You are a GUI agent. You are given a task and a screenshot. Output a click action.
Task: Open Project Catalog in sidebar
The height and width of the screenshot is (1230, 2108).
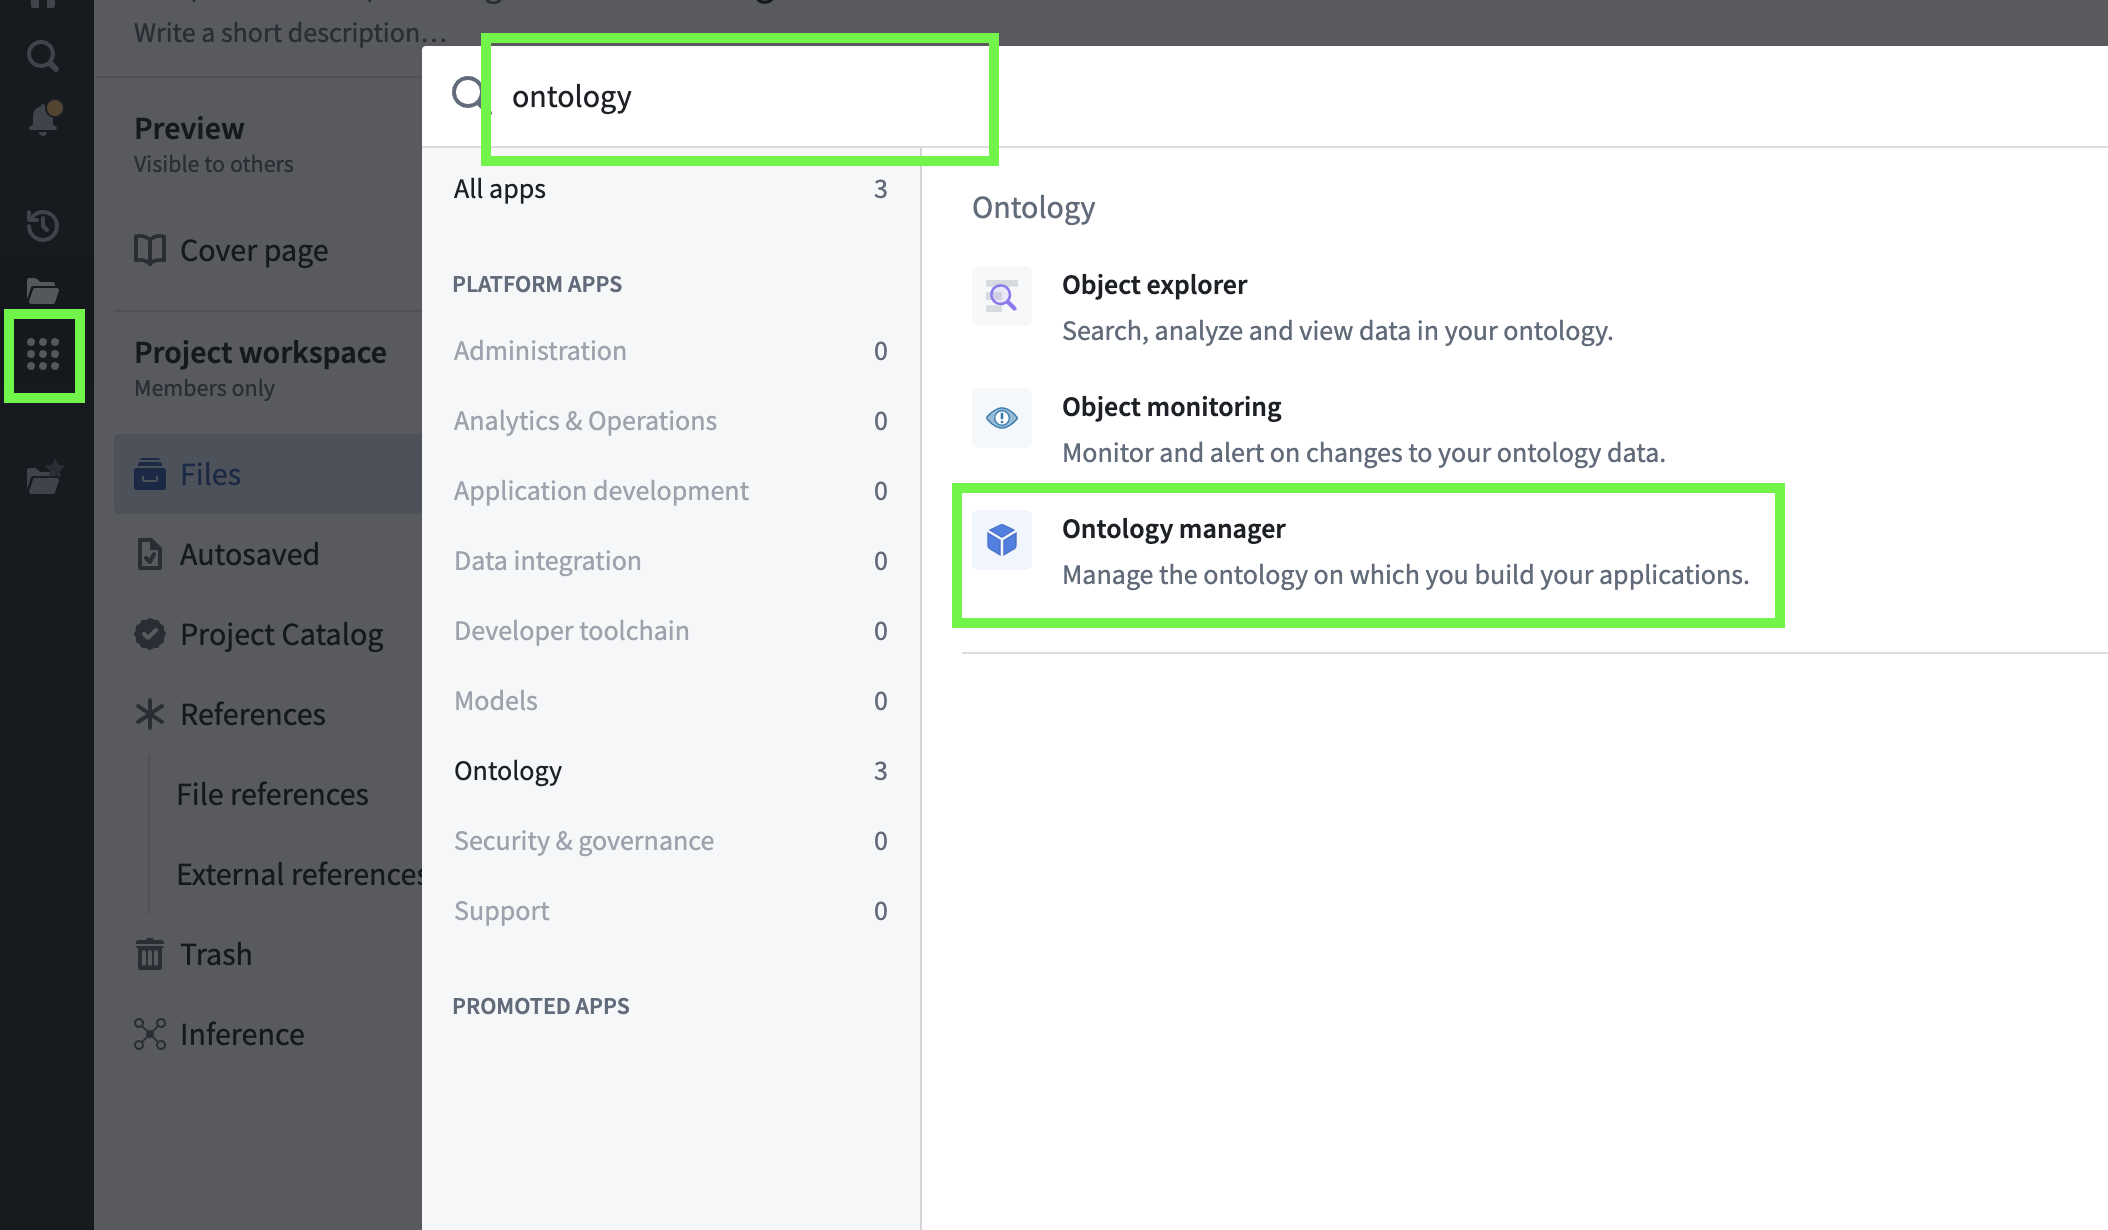(280, 635)
